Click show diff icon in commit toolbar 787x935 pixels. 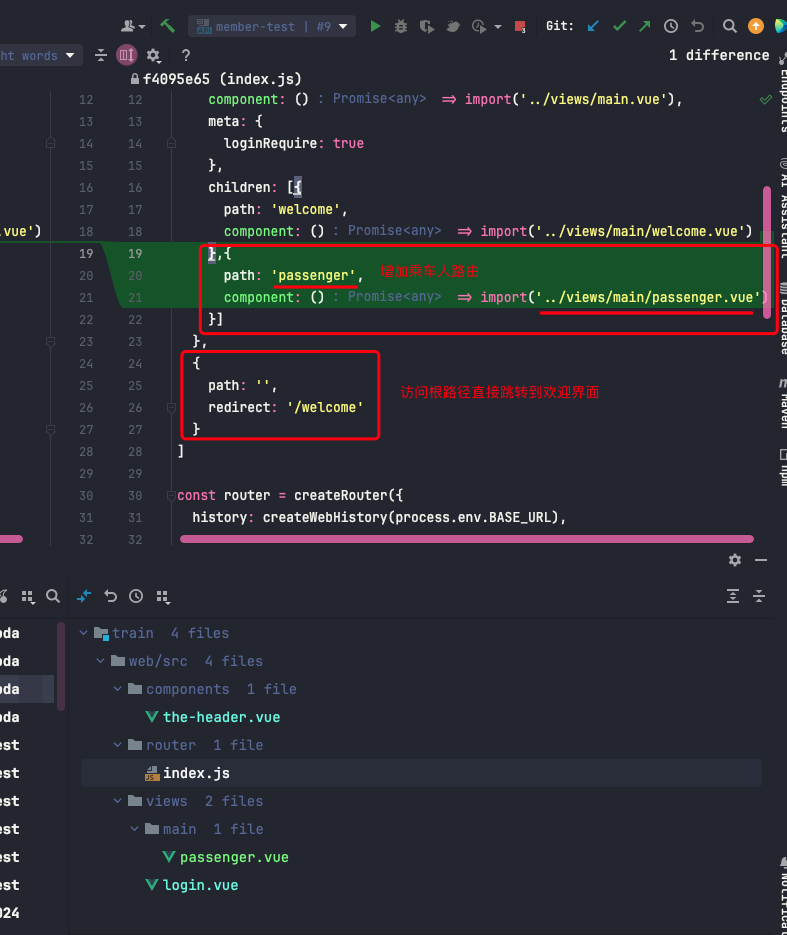[x=84, y=596]
